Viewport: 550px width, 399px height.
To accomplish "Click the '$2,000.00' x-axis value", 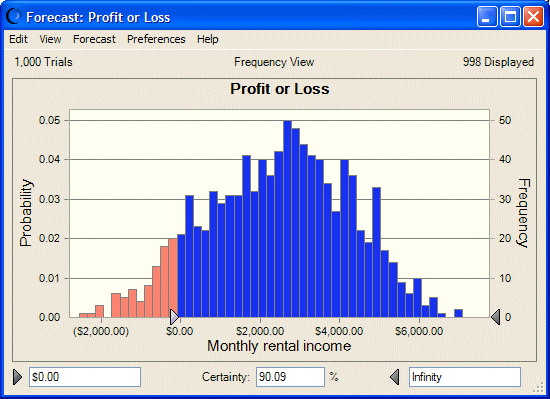I will pyautogui.click(x=260, y=331).
